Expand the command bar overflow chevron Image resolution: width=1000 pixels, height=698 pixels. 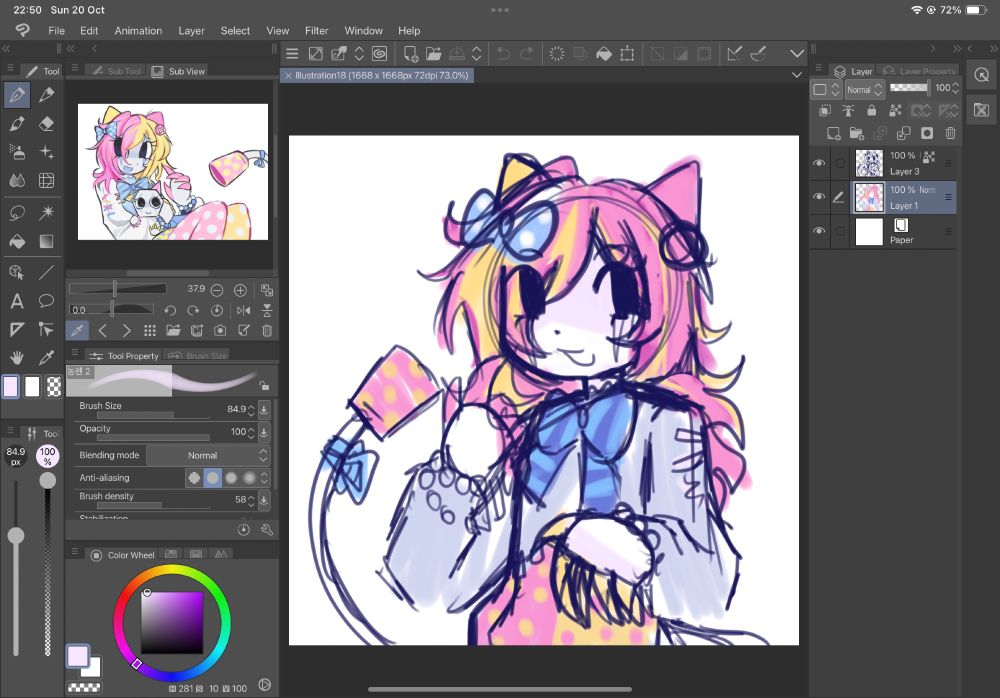(797, 54)
